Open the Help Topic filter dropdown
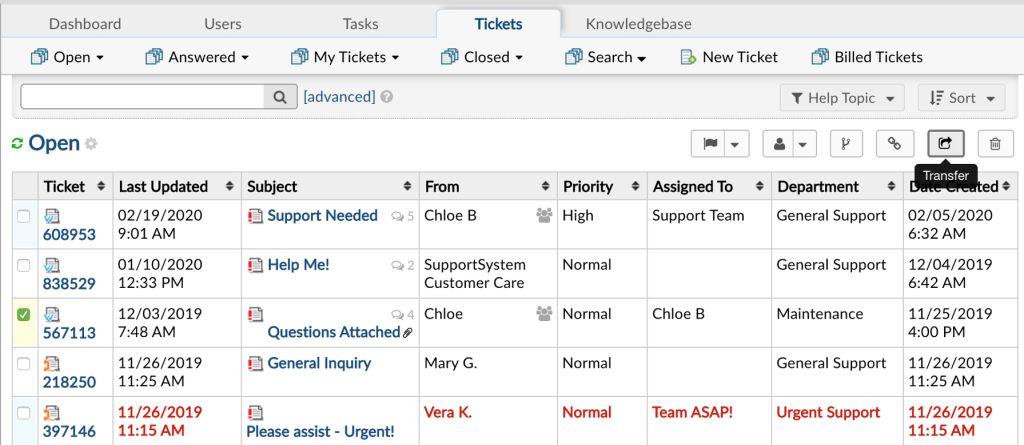The image size is (1024, 445). pos(842,98)
